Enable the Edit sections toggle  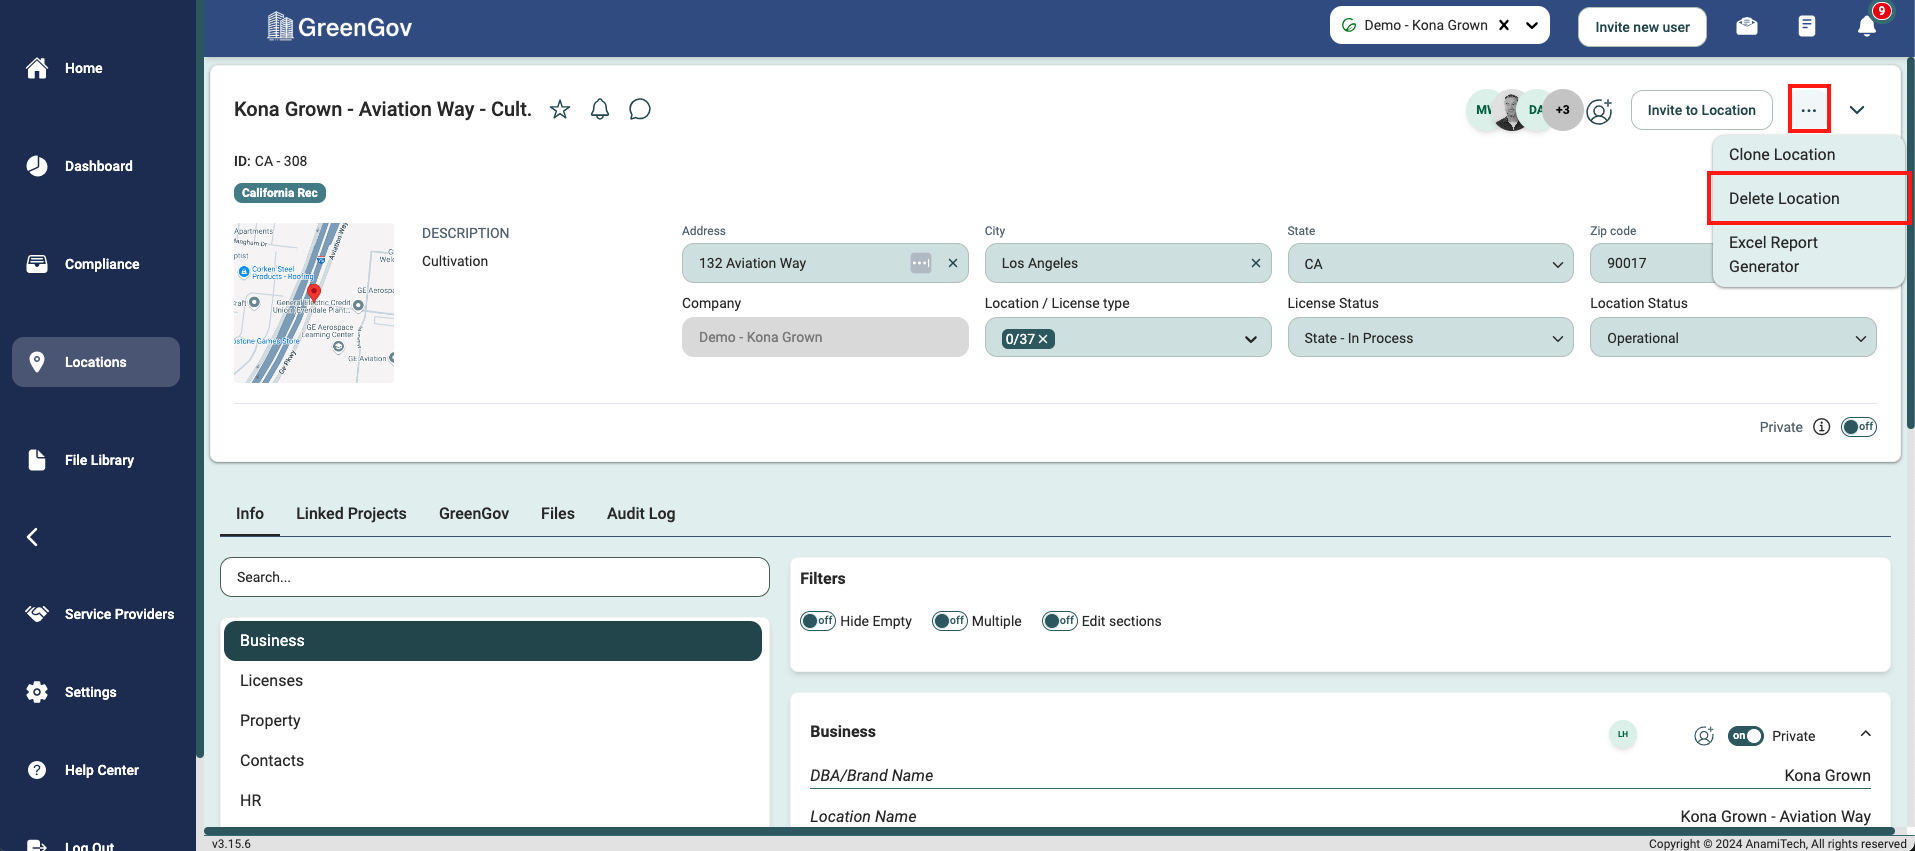pos(1059,621)
